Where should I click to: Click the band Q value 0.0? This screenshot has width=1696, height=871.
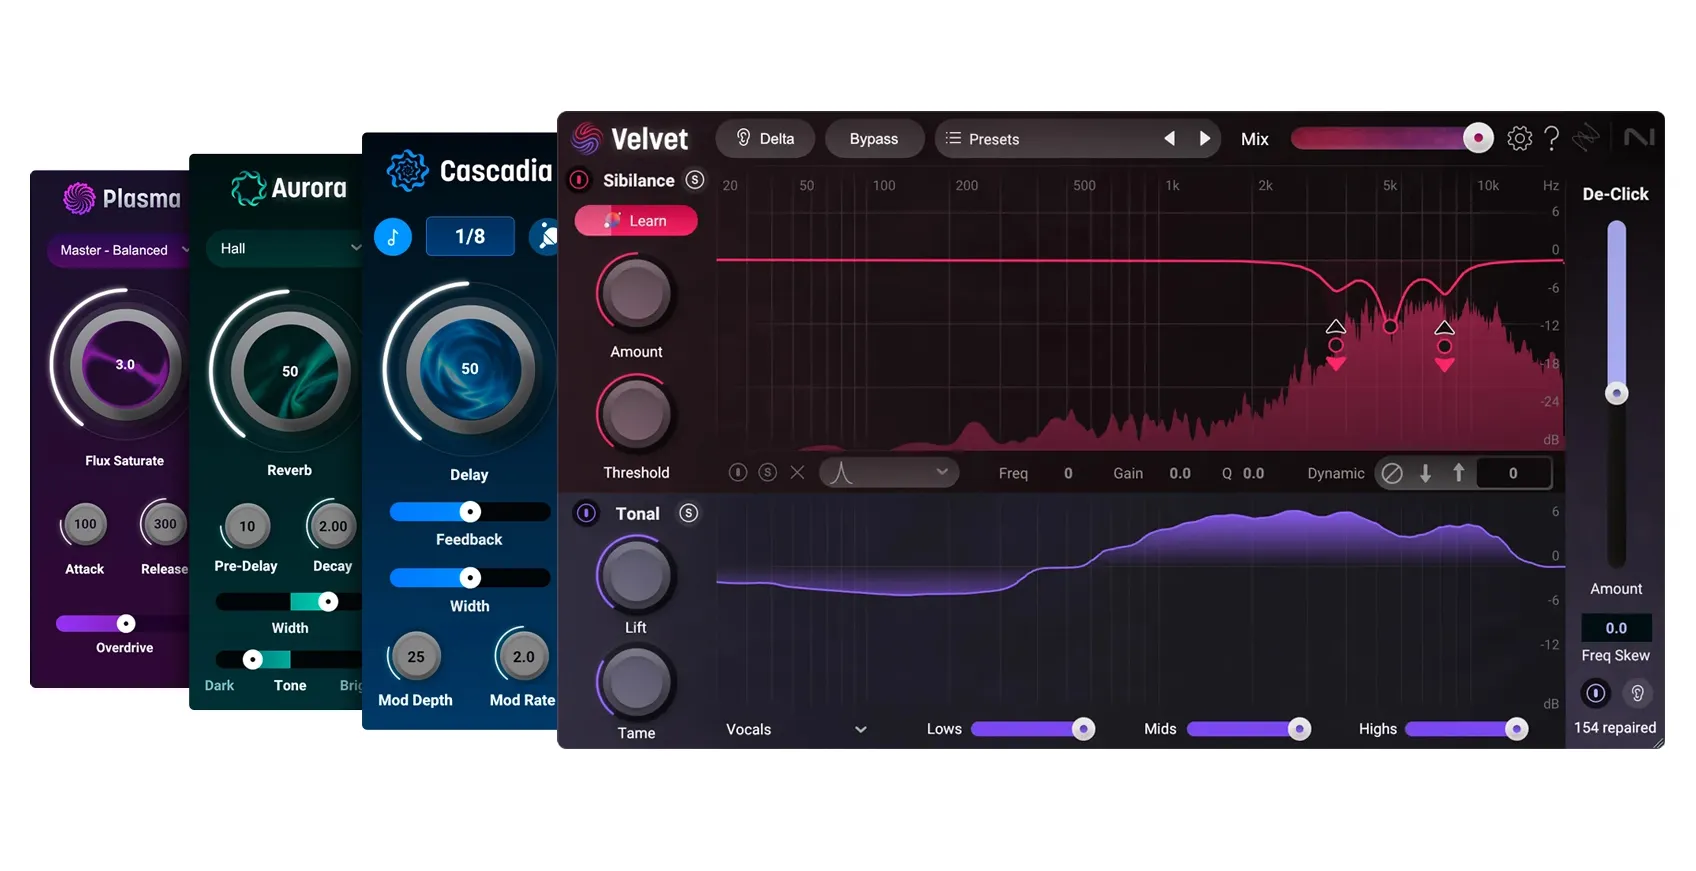[x=1253, y=473]
